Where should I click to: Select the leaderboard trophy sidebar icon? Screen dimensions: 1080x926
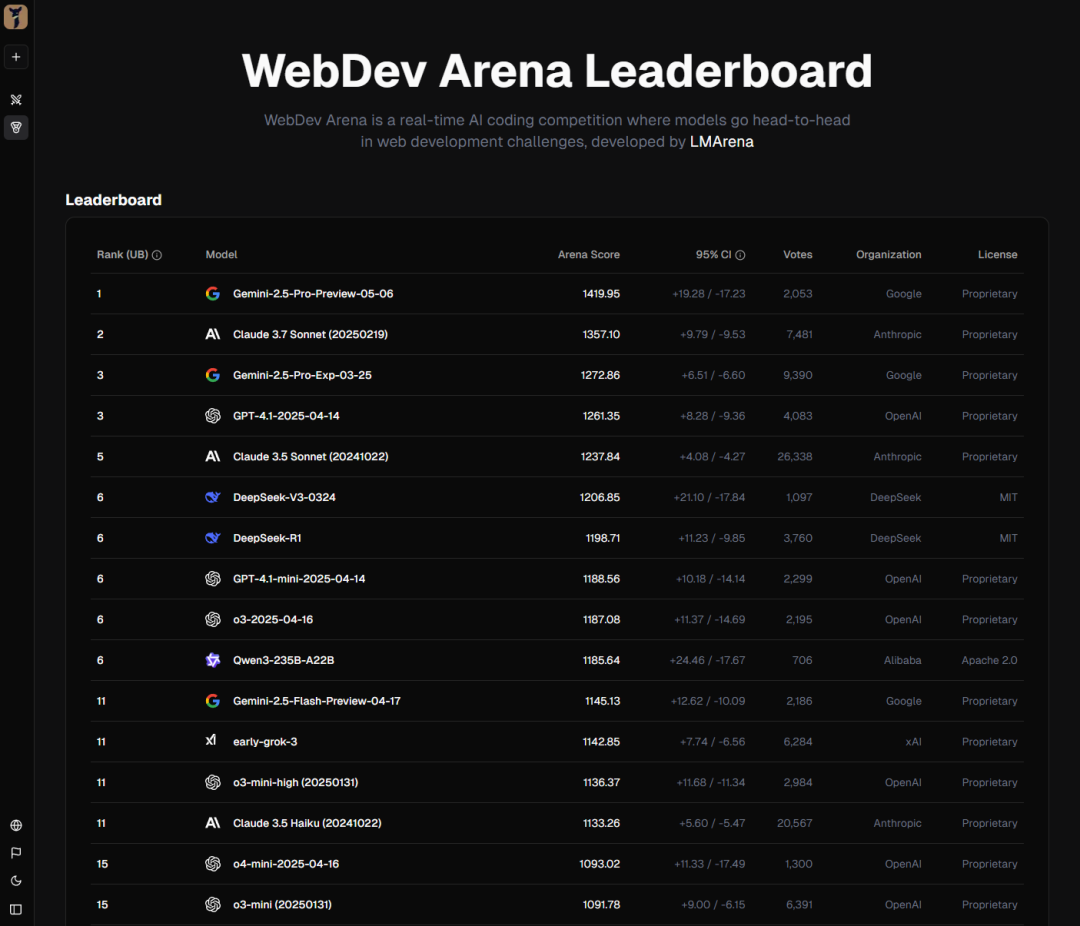point(16,127)
